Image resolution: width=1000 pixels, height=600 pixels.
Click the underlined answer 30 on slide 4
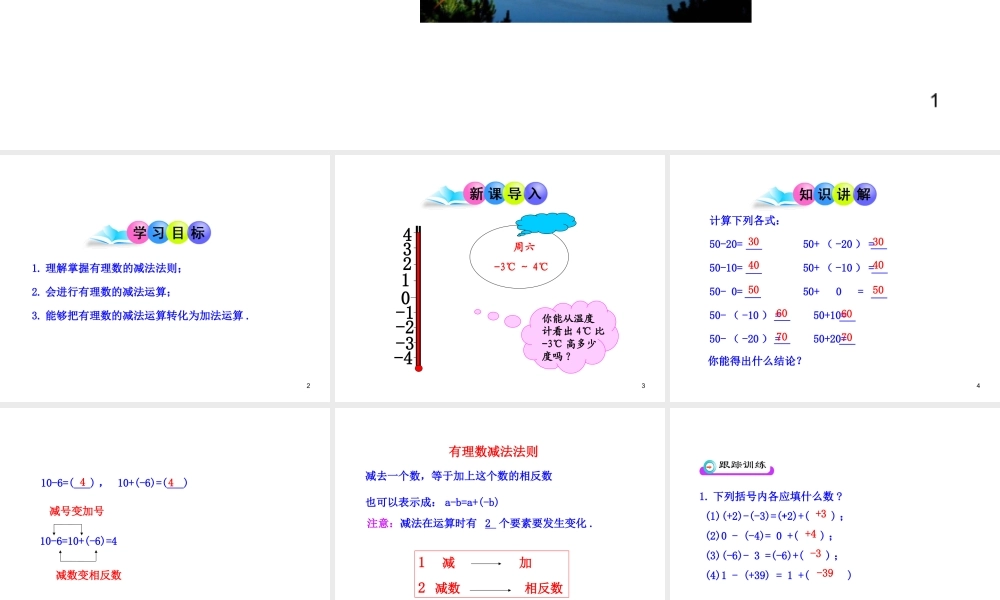[752, 240]
